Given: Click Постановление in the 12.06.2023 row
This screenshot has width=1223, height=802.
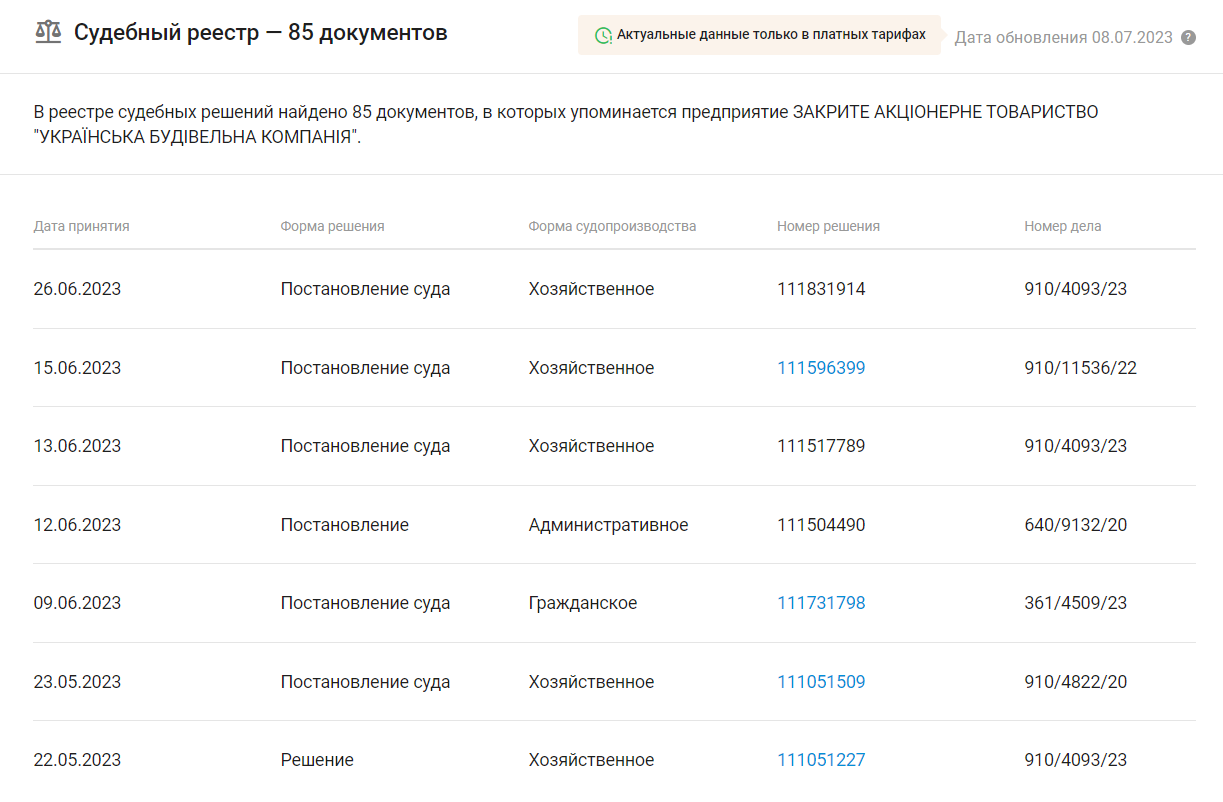Looking at the screenshot, I should pos(344,525).
